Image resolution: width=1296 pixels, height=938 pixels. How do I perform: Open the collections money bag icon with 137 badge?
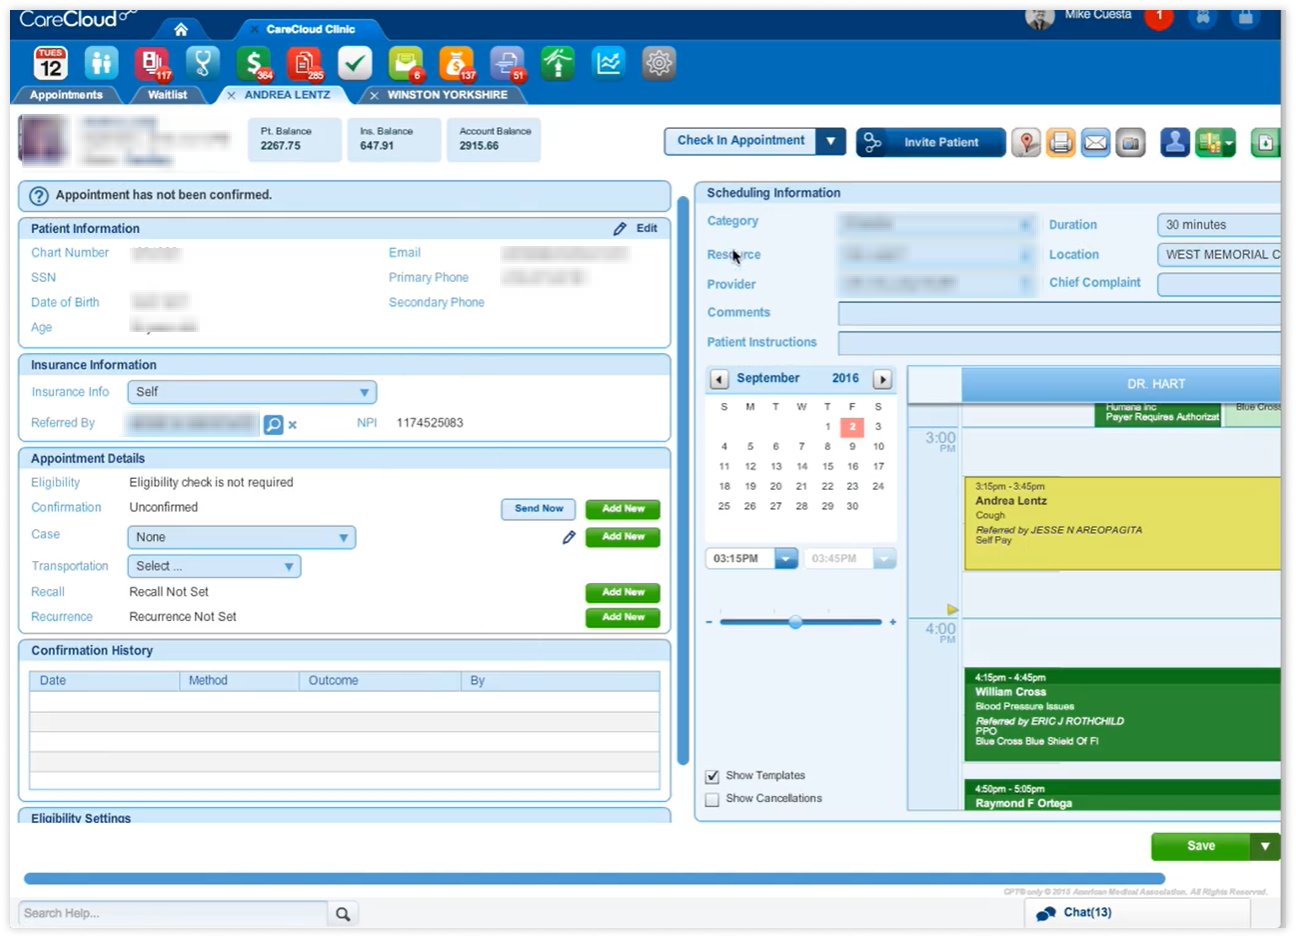456,63
